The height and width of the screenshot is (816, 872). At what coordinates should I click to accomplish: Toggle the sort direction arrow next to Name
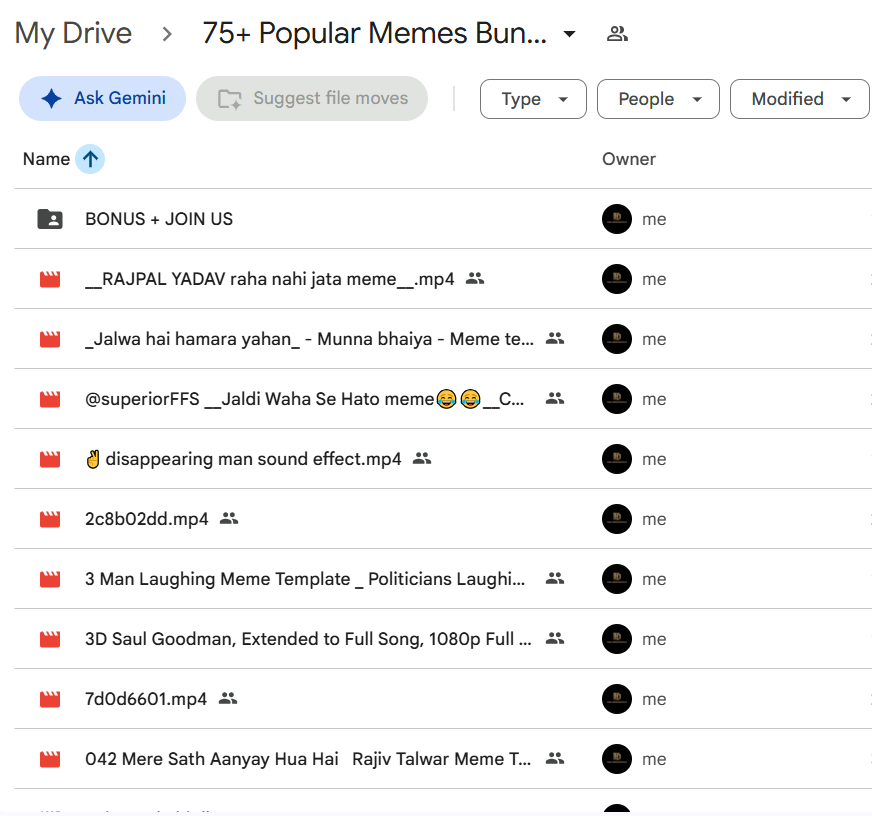[90, 159]
